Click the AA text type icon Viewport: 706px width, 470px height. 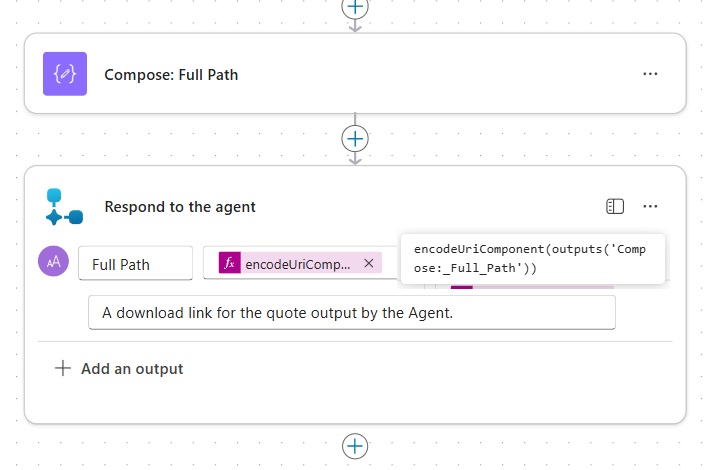pyautogui.click(x=53, y=262)
